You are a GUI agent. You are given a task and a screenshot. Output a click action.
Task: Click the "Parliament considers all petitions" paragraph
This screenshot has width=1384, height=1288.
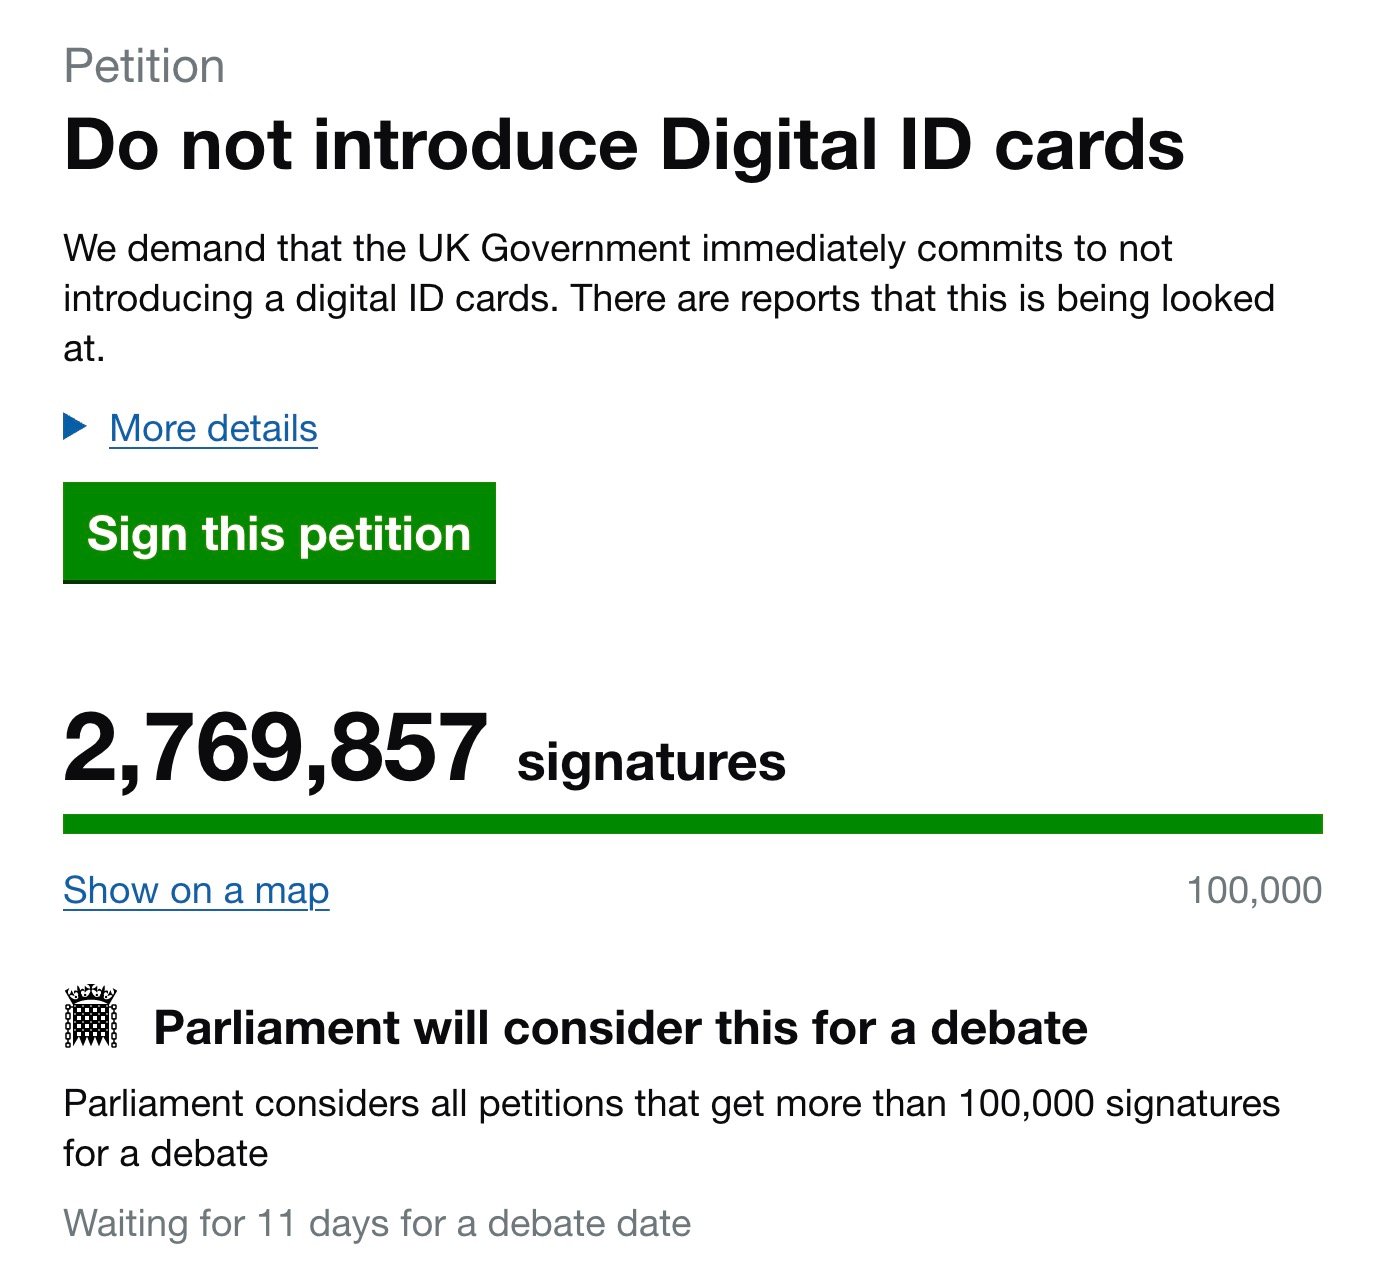[671, 1104]
